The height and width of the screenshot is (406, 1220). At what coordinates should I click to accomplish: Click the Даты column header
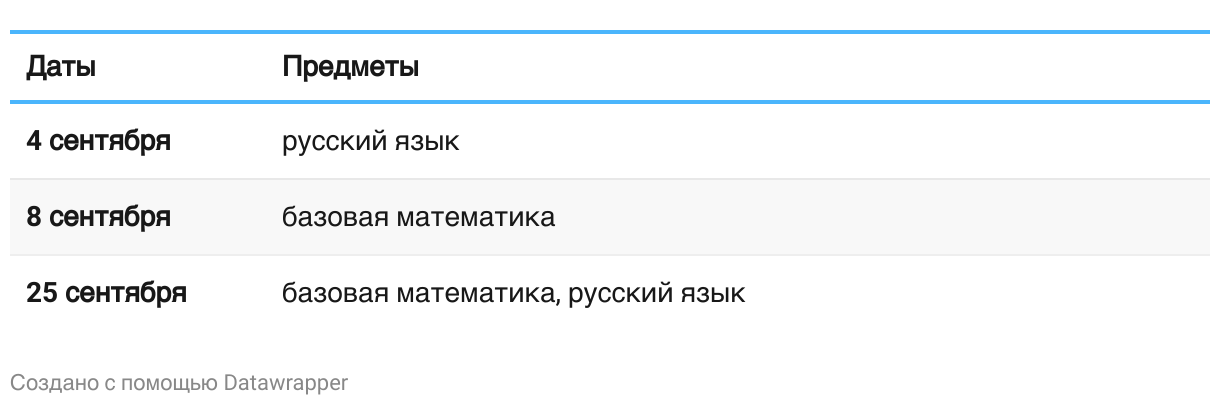[61, 68]
